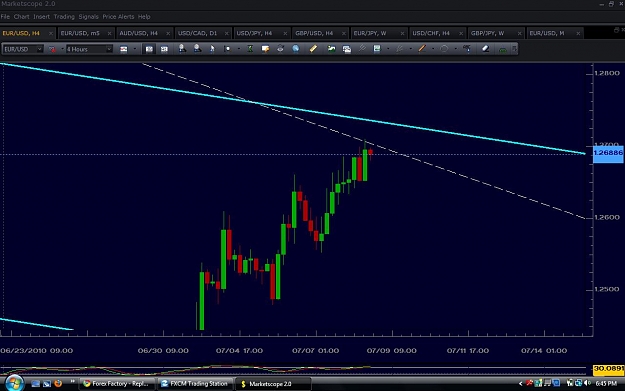Click the save template icon
Screen dimensions: 625x391
(377, 49)
